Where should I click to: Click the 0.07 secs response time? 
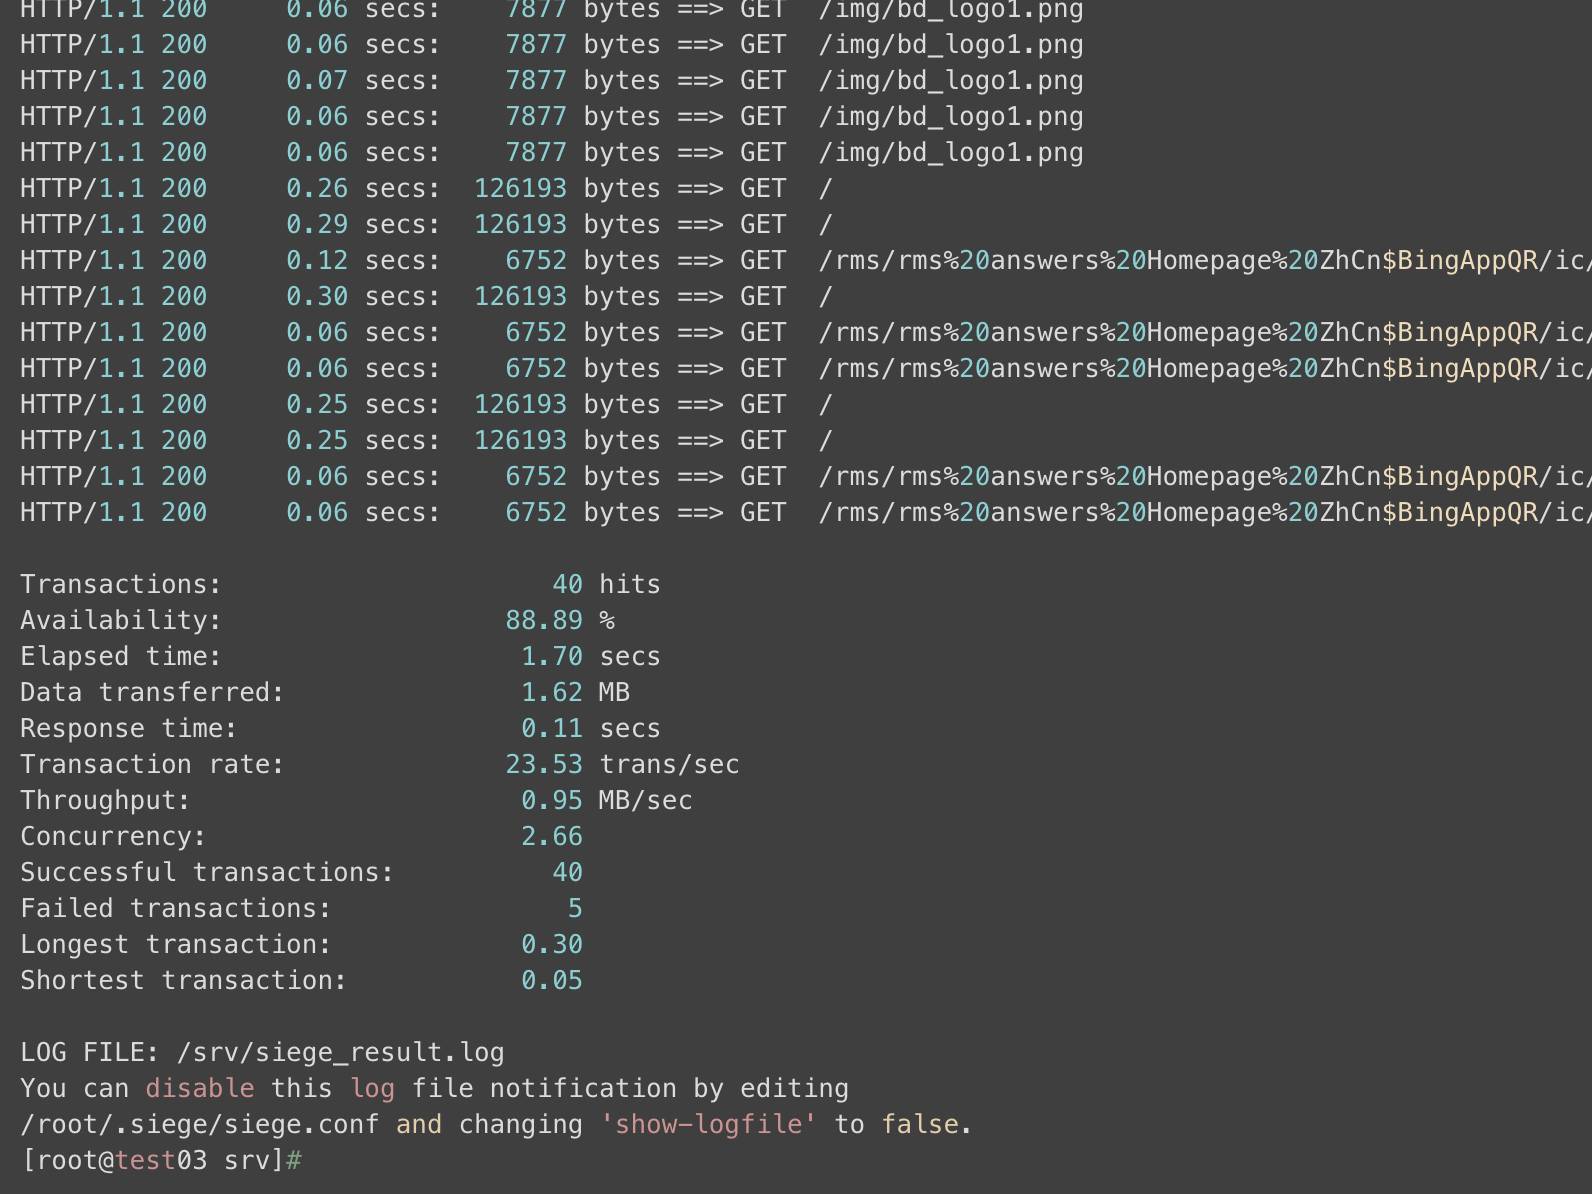click(363, 80)
